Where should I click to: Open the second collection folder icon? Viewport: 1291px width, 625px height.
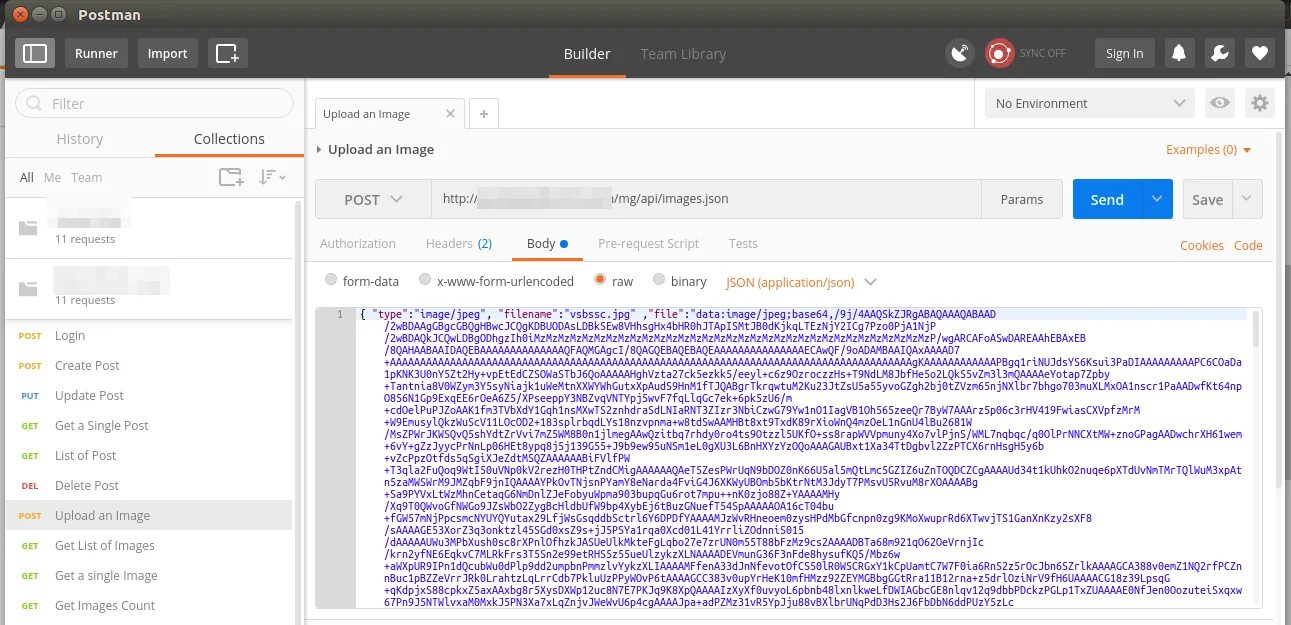pos(28,289)
